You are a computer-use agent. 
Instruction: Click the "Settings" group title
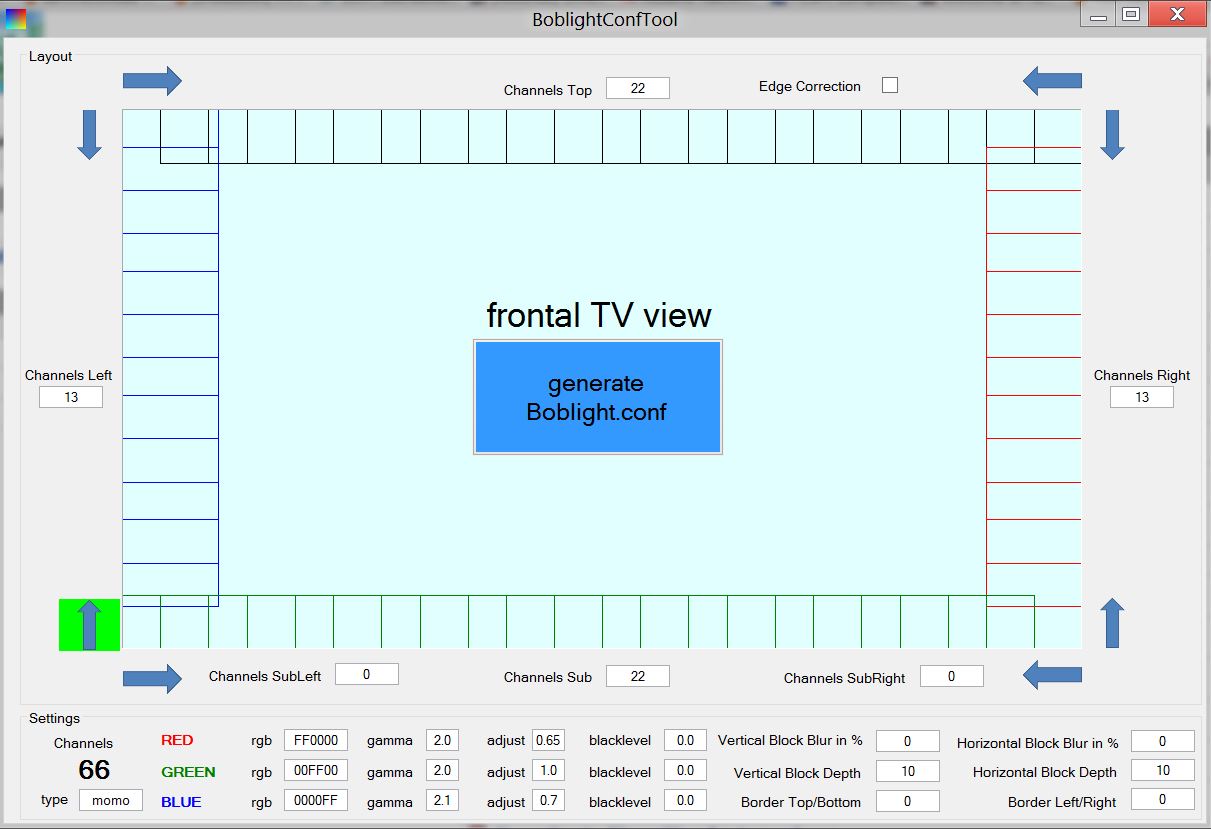(54, 718)
